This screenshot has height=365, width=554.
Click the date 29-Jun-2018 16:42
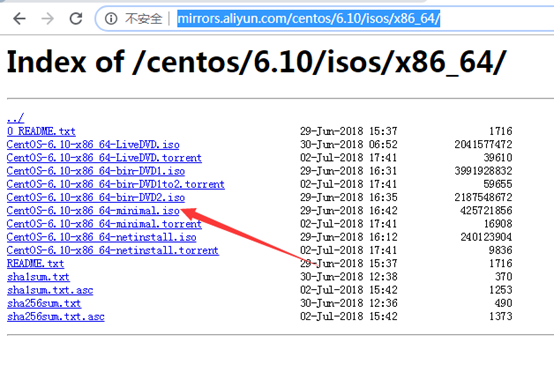(349, 211)
